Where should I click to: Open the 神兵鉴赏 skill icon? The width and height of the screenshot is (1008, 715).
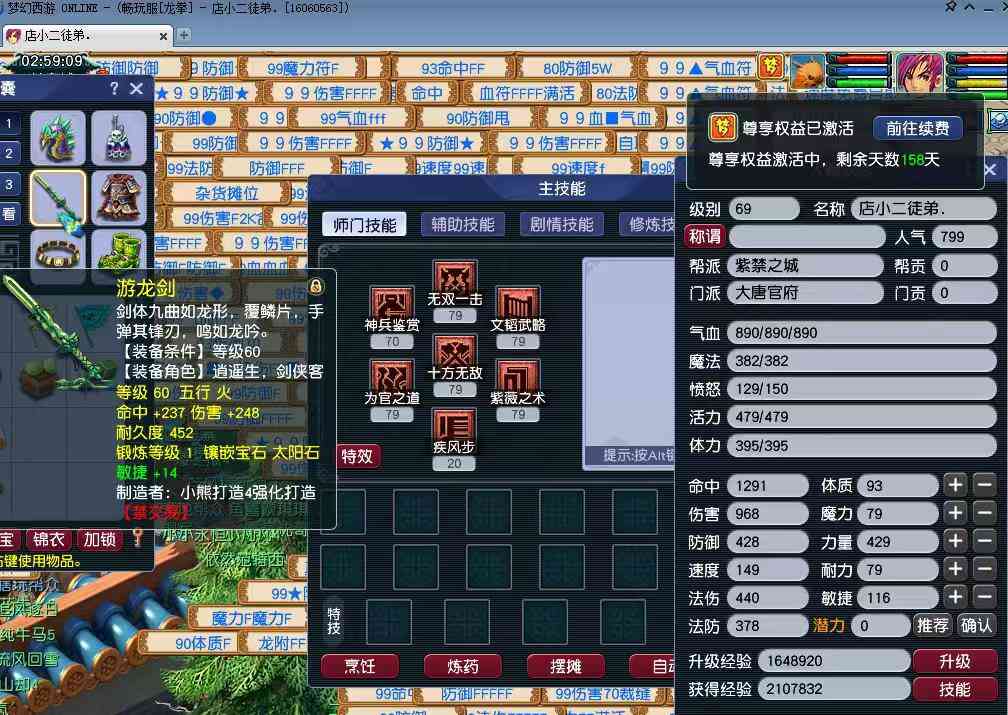(x=392, y=303)
